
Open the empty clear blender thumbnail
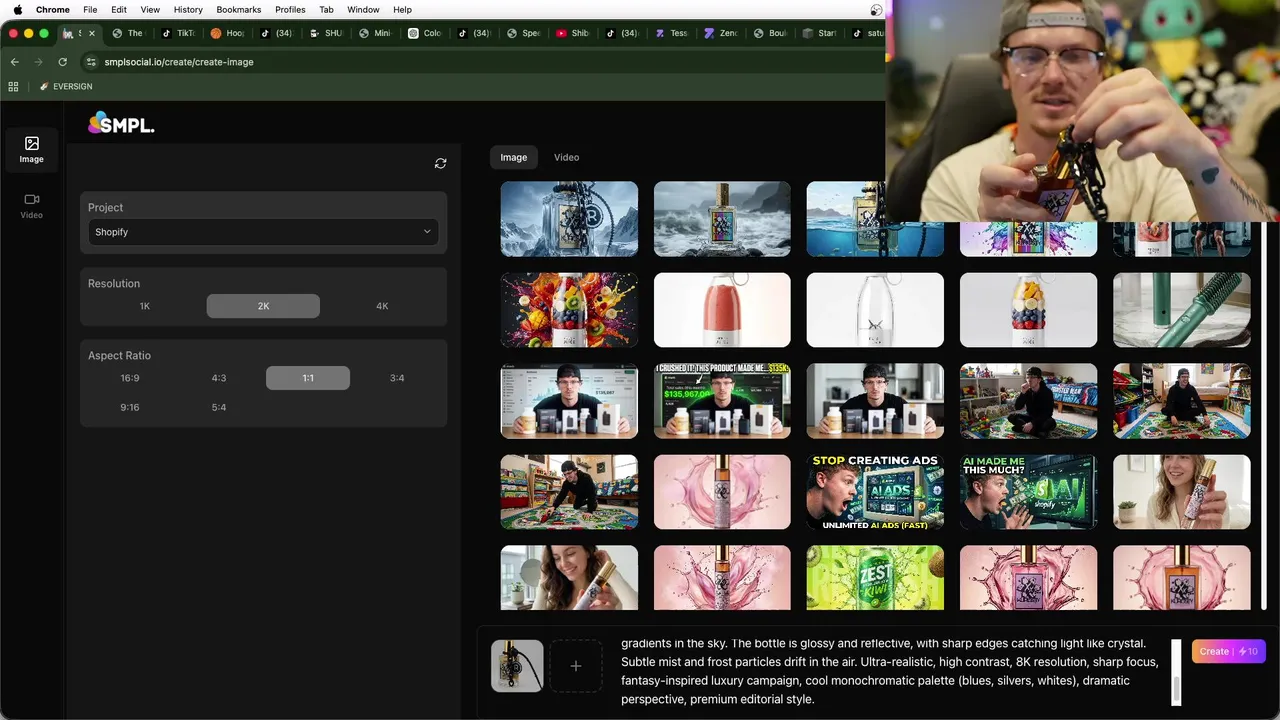pyautogui.click(x=875, y=310)
